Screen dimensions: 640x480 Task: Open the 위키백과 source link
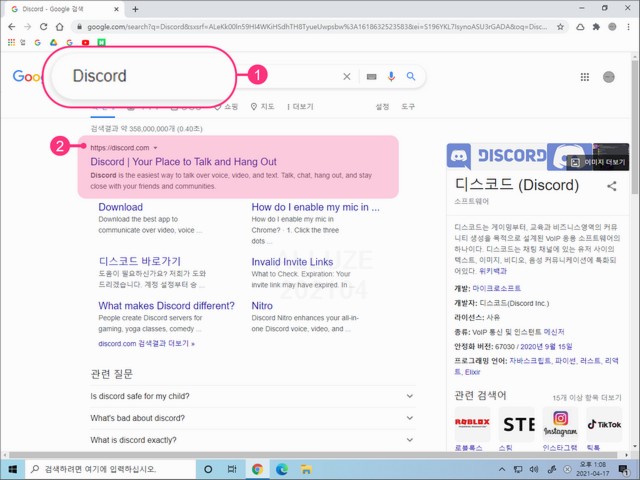[x=493, y=271]
